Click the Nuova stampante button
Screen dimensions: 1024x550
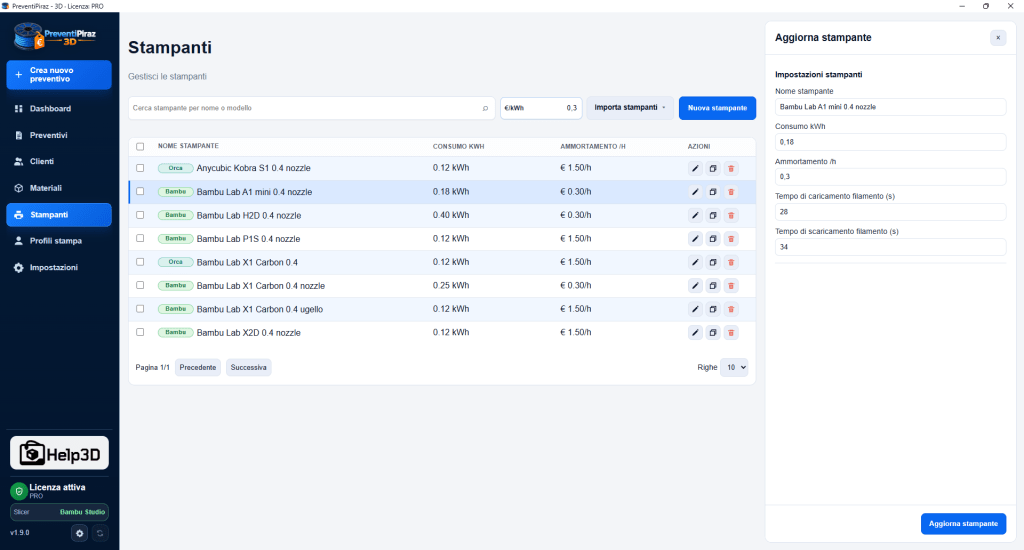tap(717, 108)
